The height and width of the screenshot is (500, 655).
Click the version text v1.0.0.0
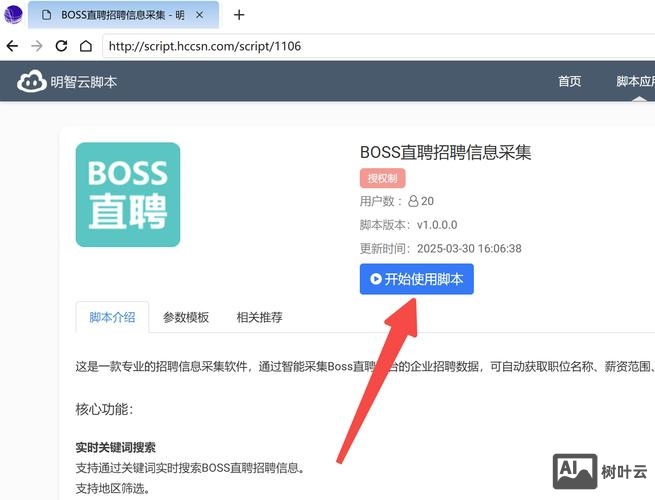point(437,225)
